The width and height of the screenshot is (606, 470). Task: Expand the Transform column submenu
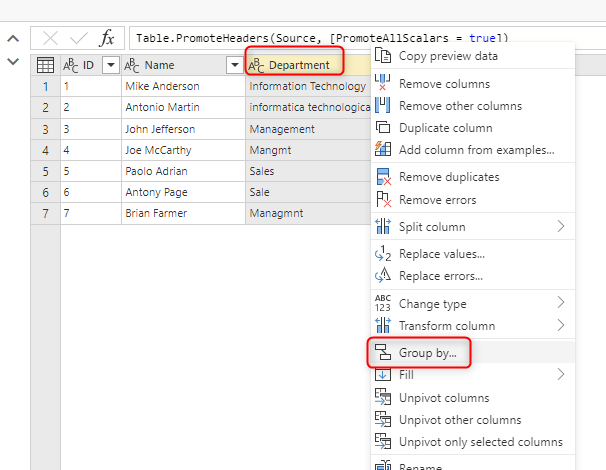pos(561,326)
